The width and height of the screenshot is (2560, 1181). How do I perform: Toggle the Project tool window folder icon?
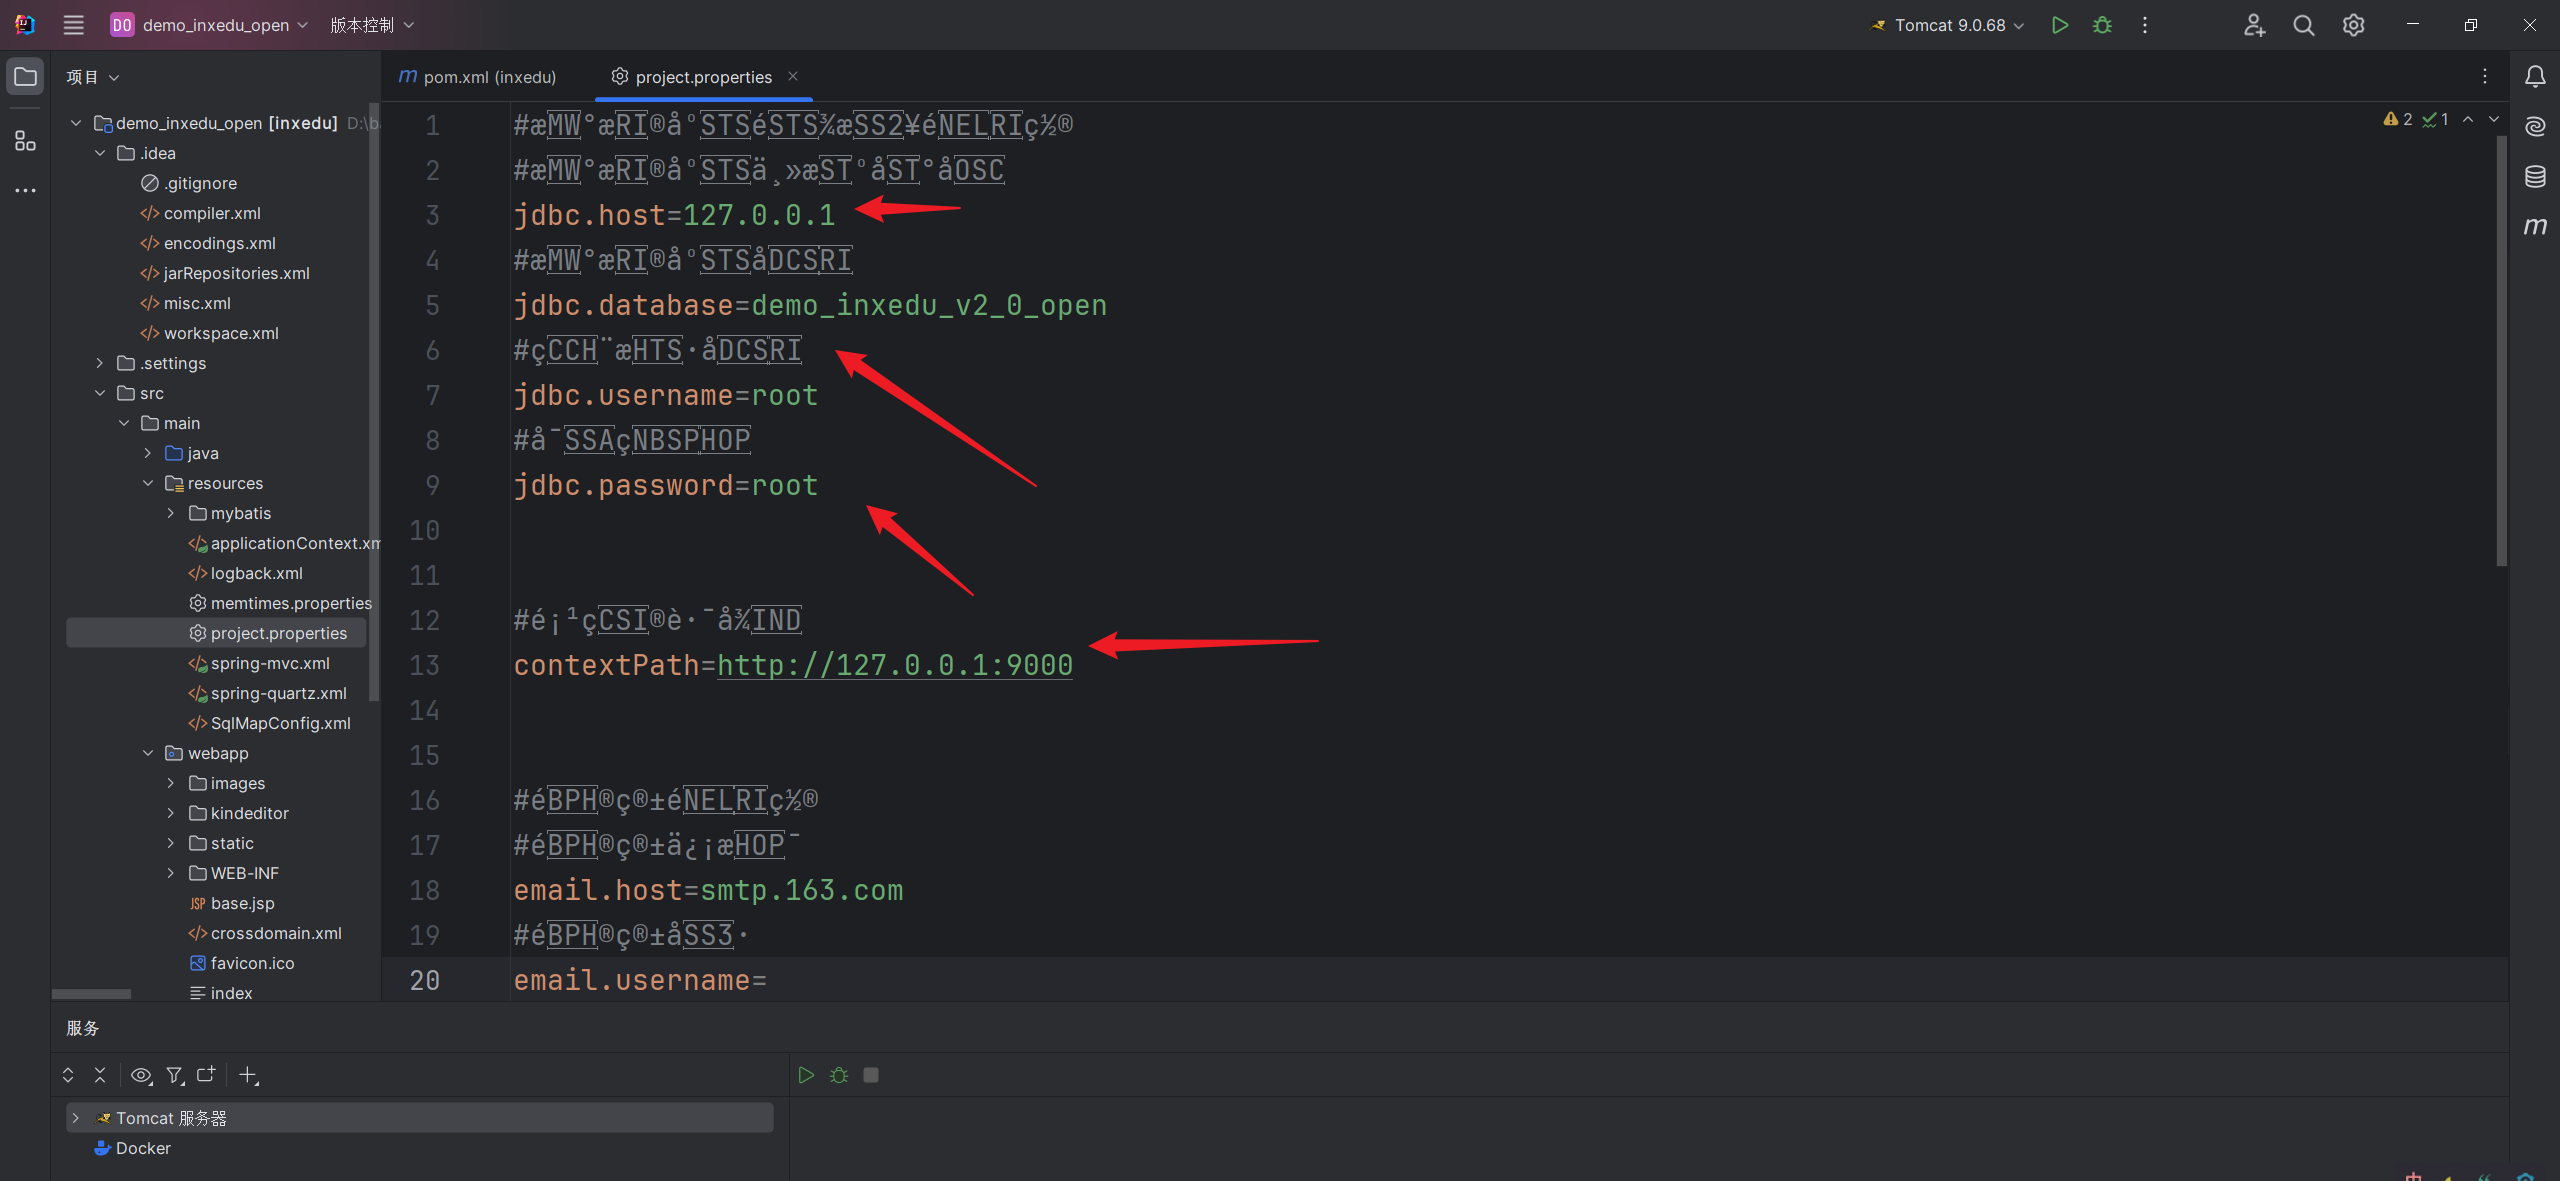click(x=25, y=77)
